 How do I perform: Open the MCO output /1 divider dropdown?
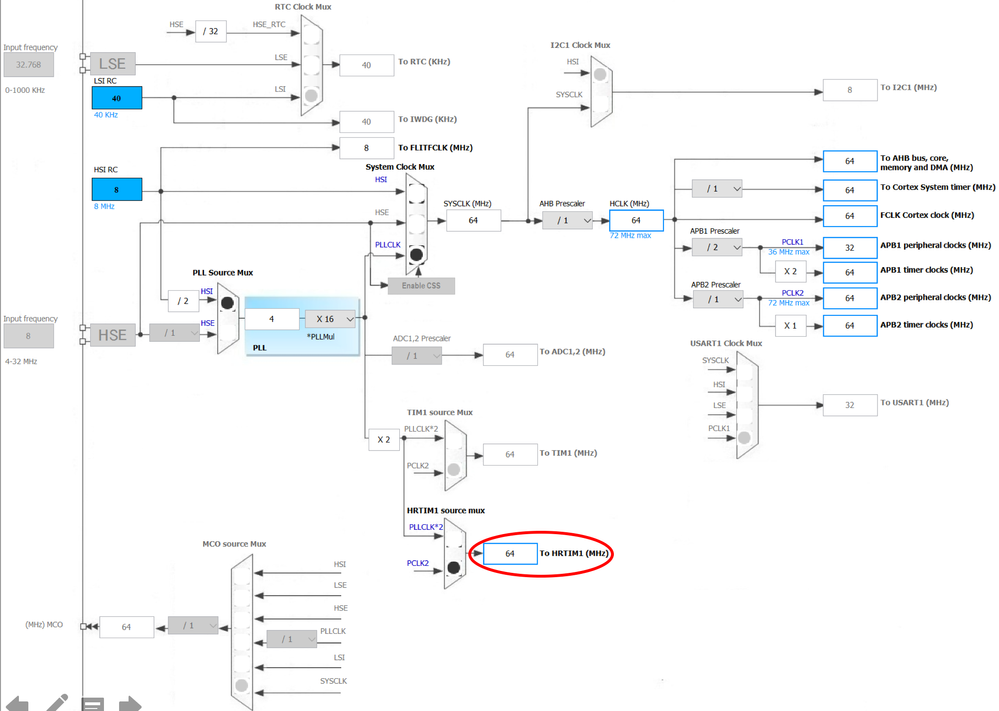pyautogui.click(x=193, y=626)
